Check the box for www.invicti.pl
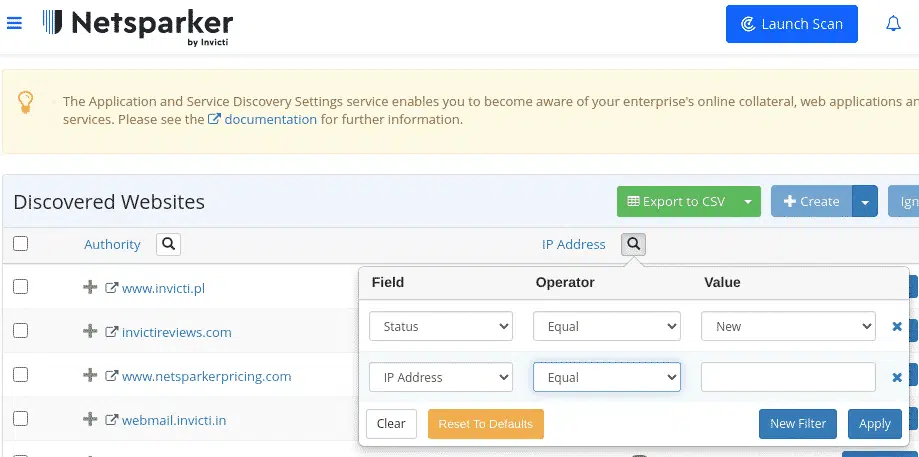Screen dimensions: 919x457 pyautogui.click(x=21, y=287)
